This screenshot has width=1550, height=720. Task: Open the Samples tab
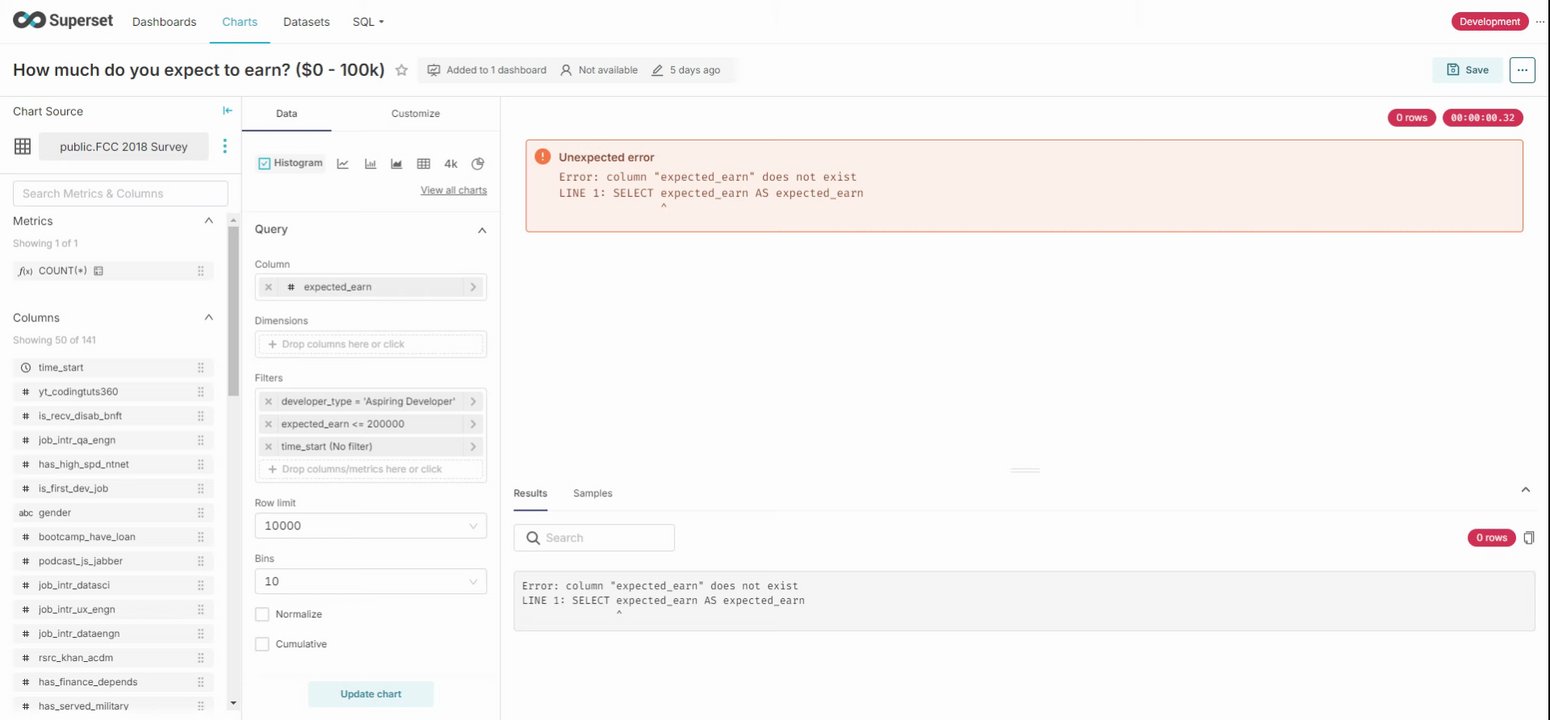592,493
